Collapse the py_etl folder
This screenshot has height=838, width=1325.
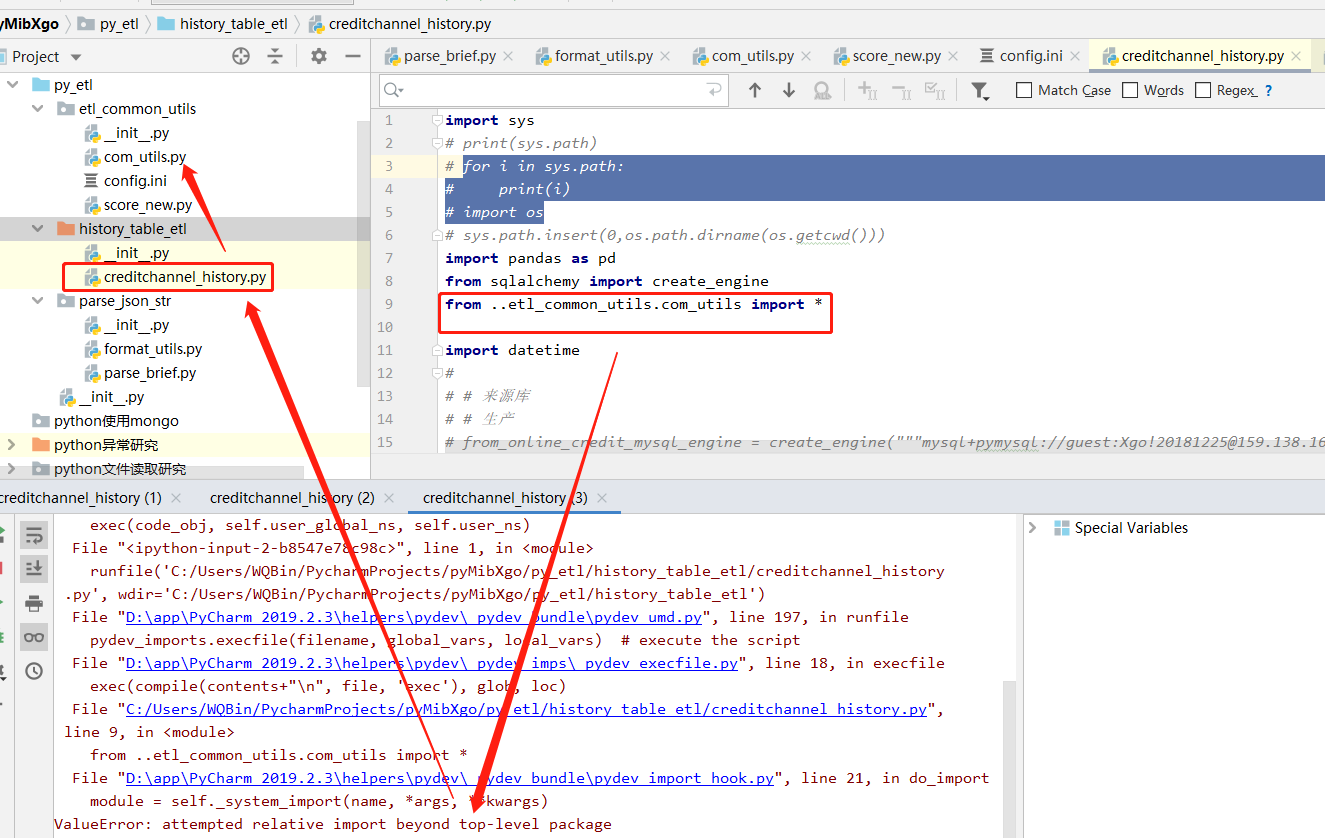click(x=13, y=85)
